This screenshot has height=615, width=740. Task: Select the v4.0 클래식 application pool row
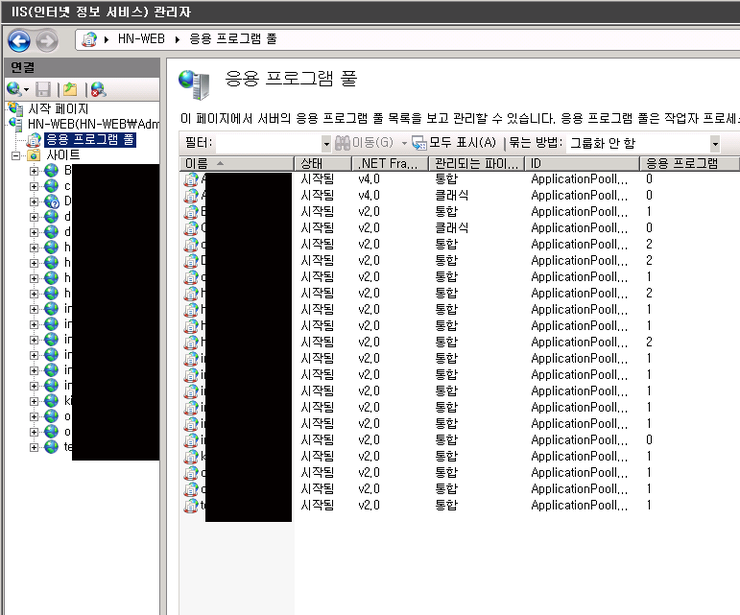click(x=458, y=195)
